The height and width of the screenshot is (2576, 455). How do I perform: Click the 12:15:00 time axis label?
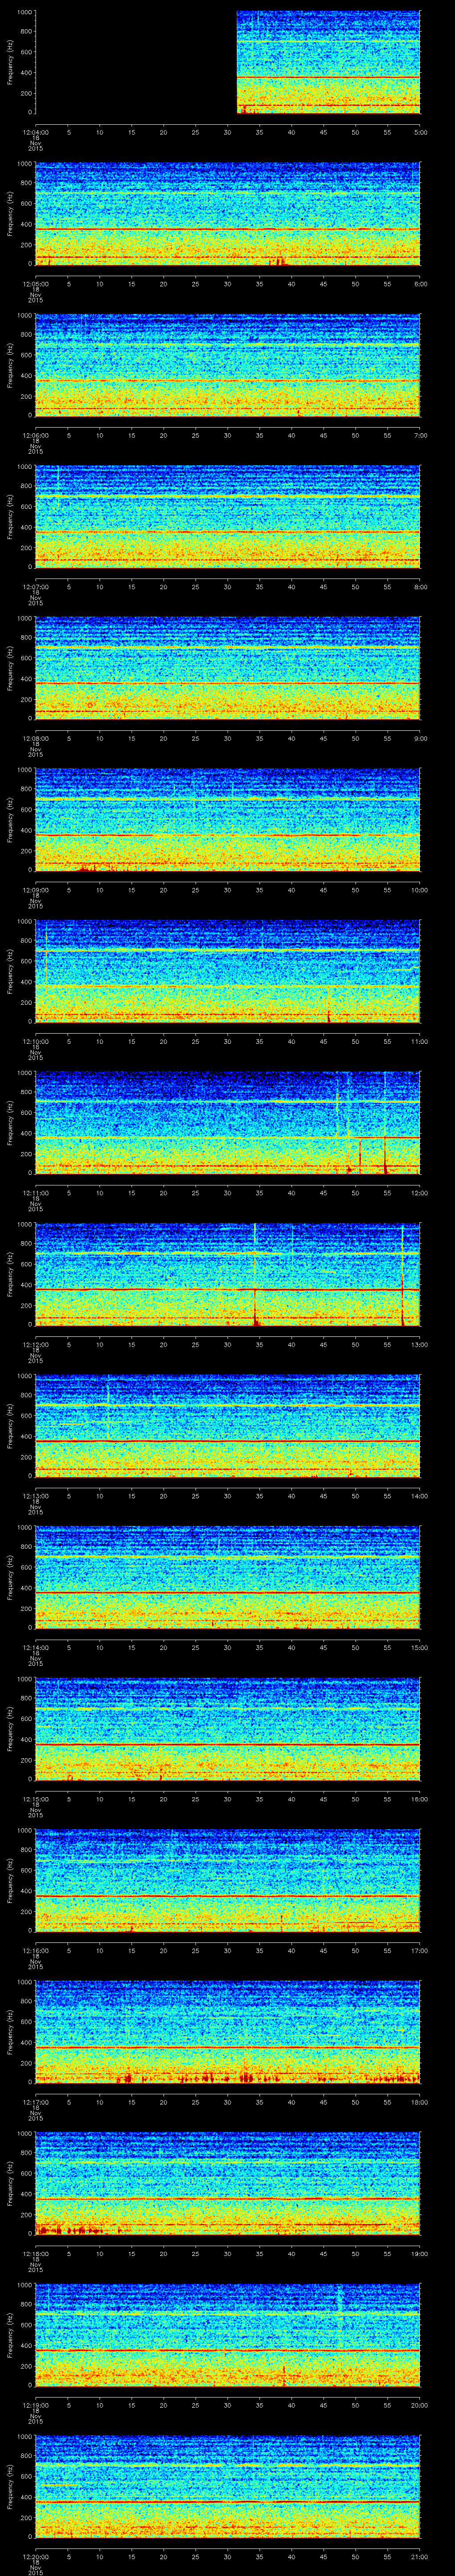pos(35,1799)
